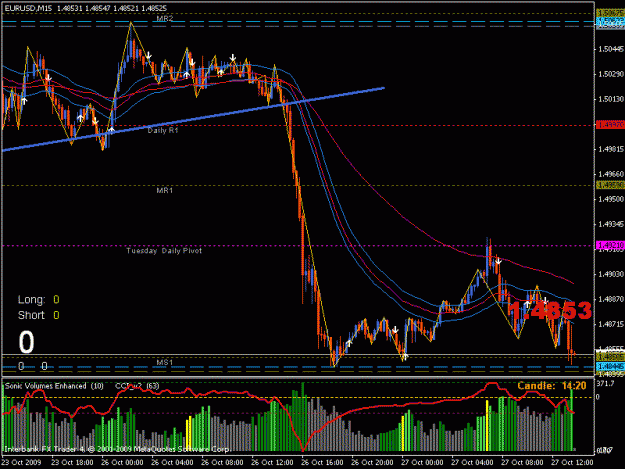This screenshot has width=625, height=469.
Task: Click the 371.7 indicator scale value
Action: (606, 383)
